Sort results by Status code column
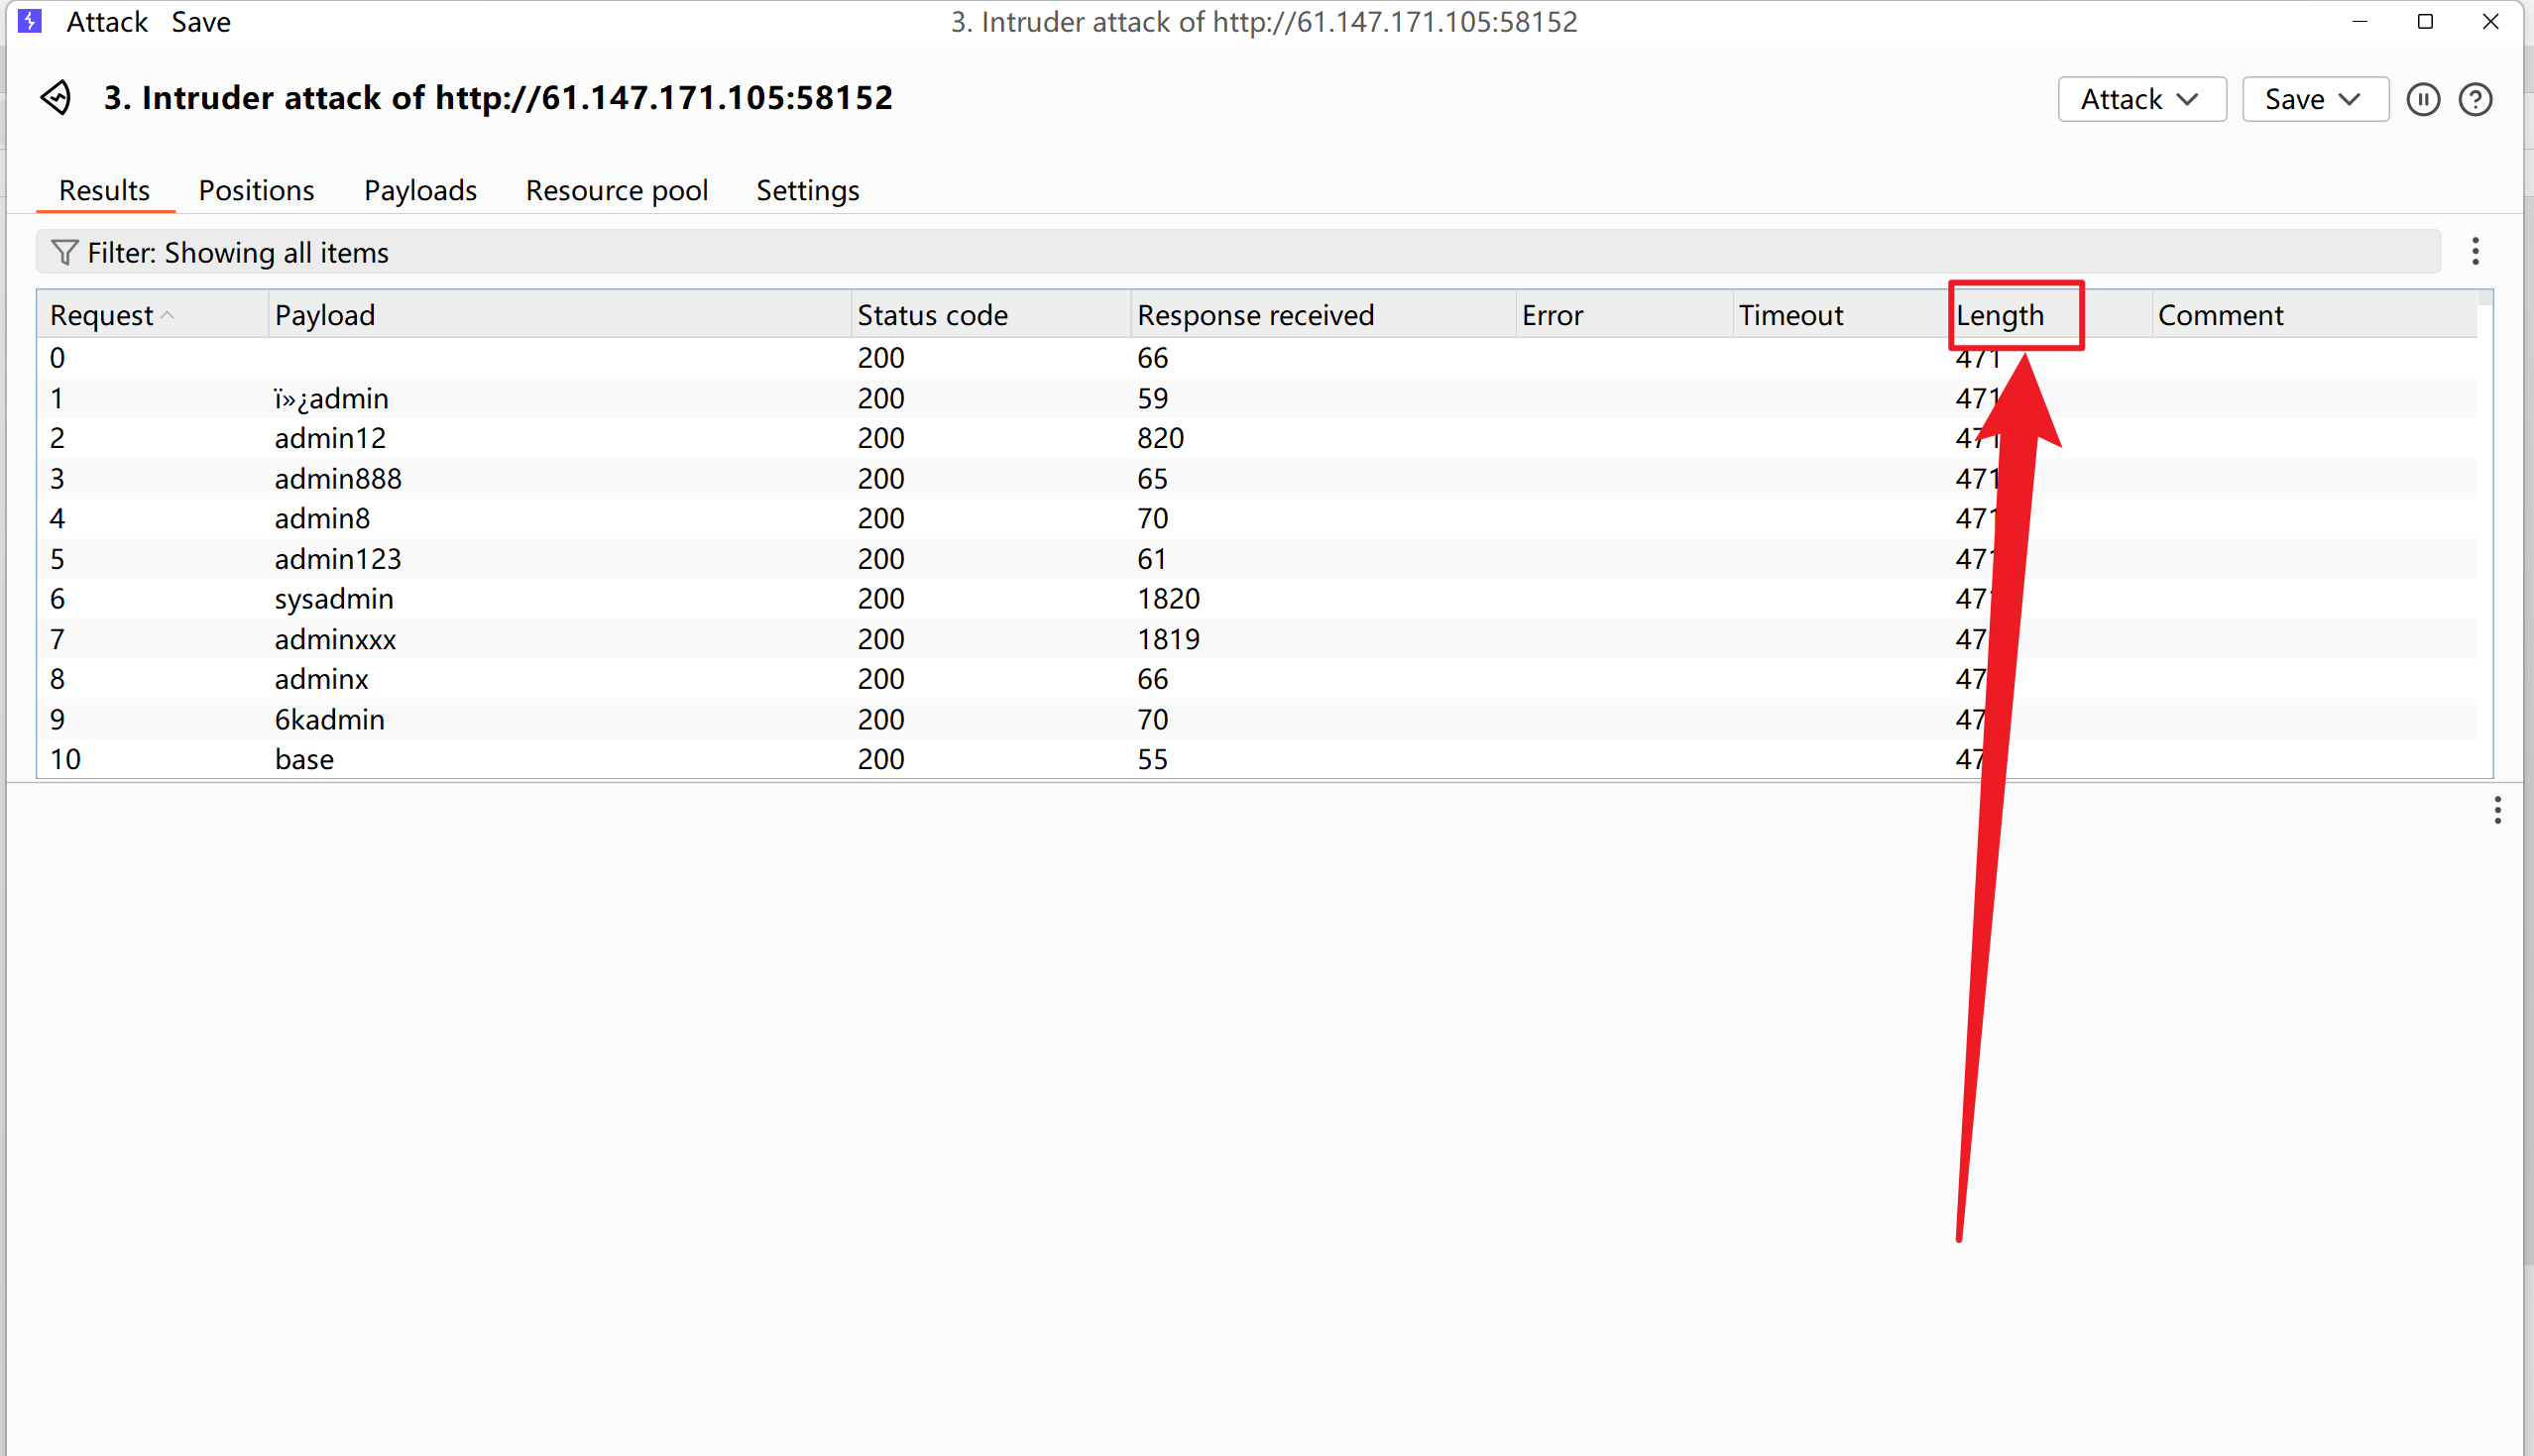The image size is (2534, 1456). [x=932, y=315]
